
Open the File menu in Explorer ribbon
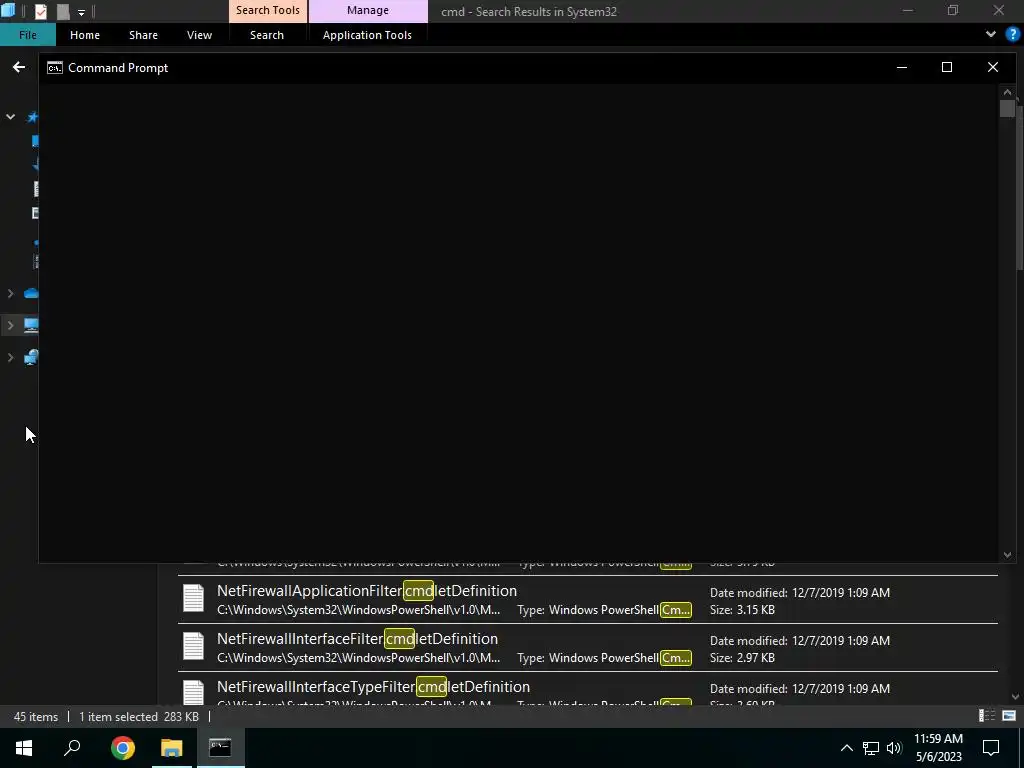tap(27, 35)
